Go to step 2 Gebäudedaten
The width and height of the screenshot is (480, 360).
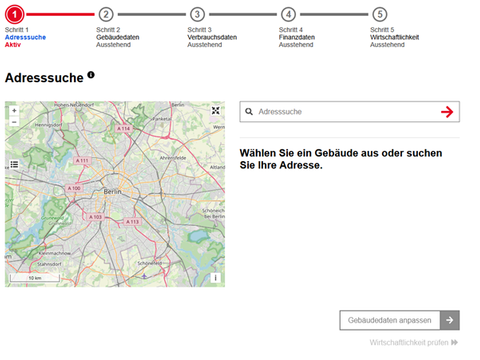click(106, 15)
